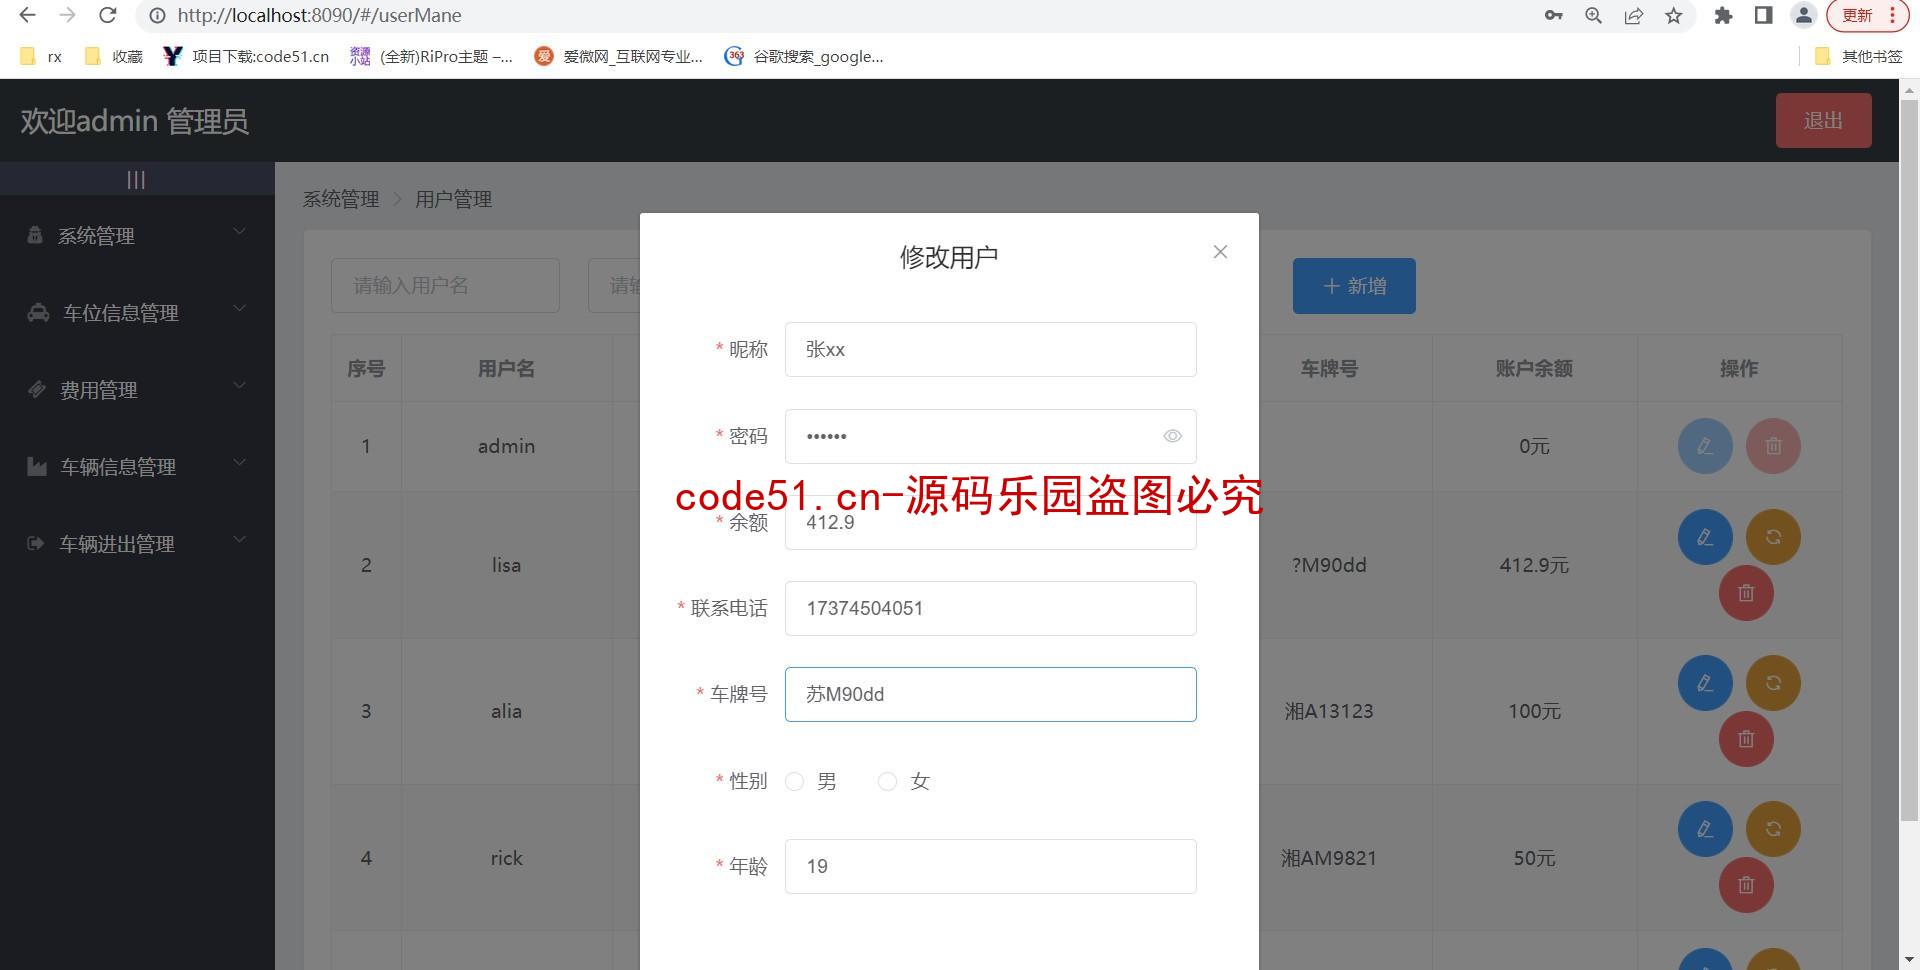Click the 412.9元 balance cell
The width and height of the screenshot is (1920, 970).
pos(1534,565)
